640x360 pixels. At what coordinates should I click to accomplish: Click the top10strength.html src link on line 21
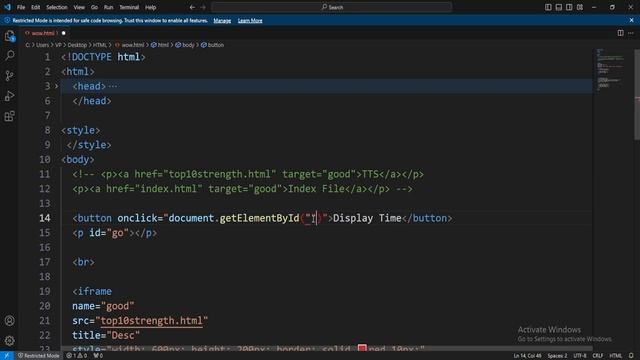click(x=151, y=321)
